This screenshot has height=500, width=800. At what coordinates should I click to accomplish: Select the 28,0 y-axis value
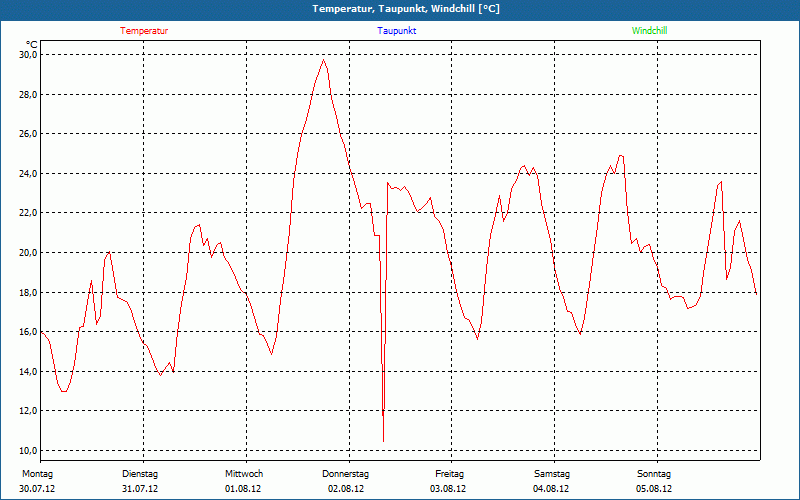coord(28,94)
